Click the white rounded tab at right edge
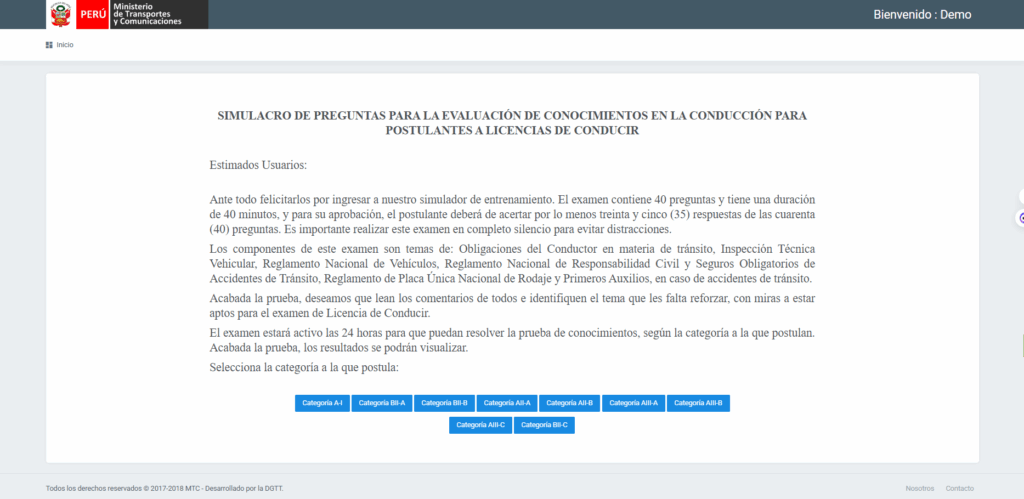The width and height of the screenshot is (1024, 499). (x=1020, y=195)
